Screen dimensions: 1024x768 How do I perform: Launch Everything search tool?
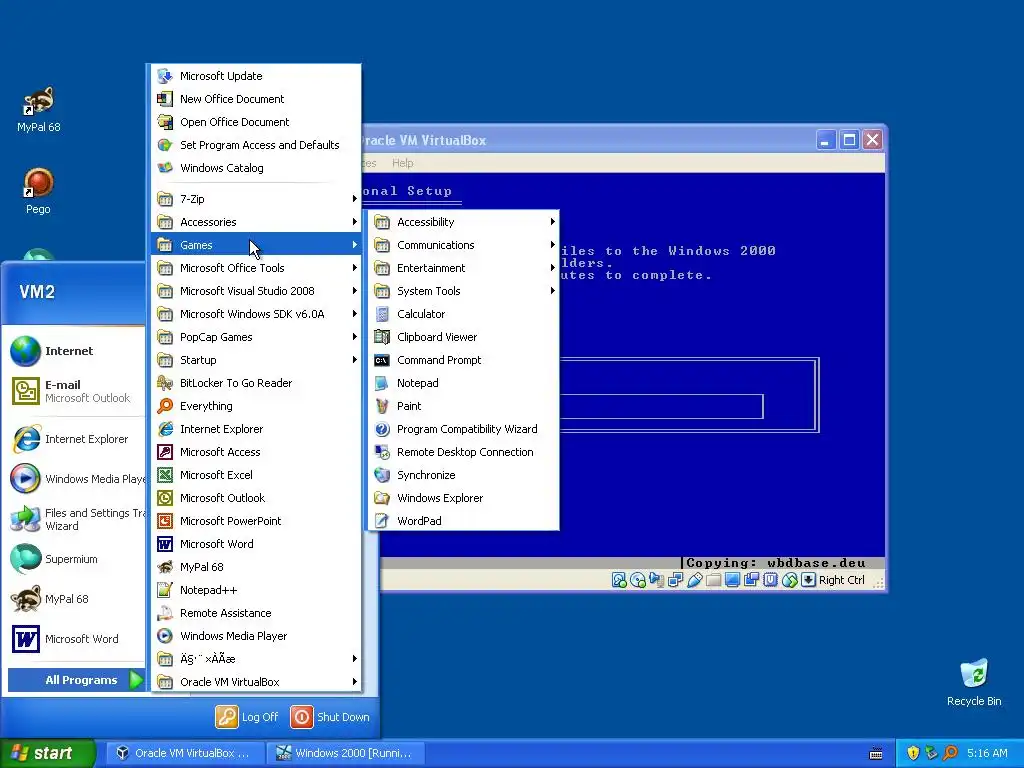[256, 406]
